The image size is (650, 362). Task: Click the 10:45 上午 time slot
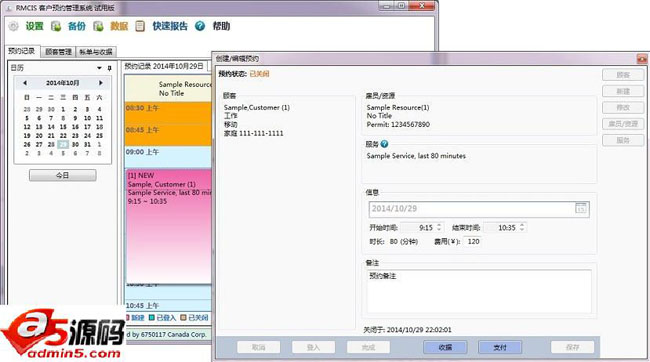click(x=168, y=306)
